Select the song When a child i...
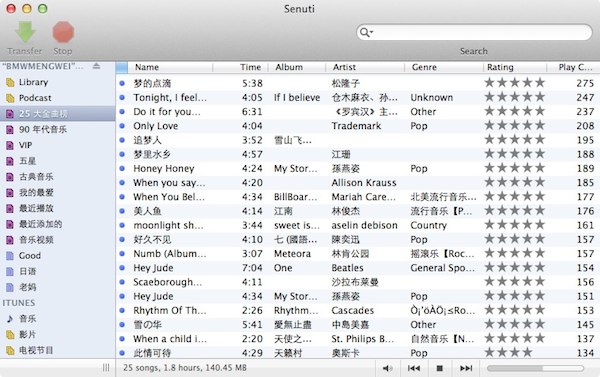 coord(170,339)
